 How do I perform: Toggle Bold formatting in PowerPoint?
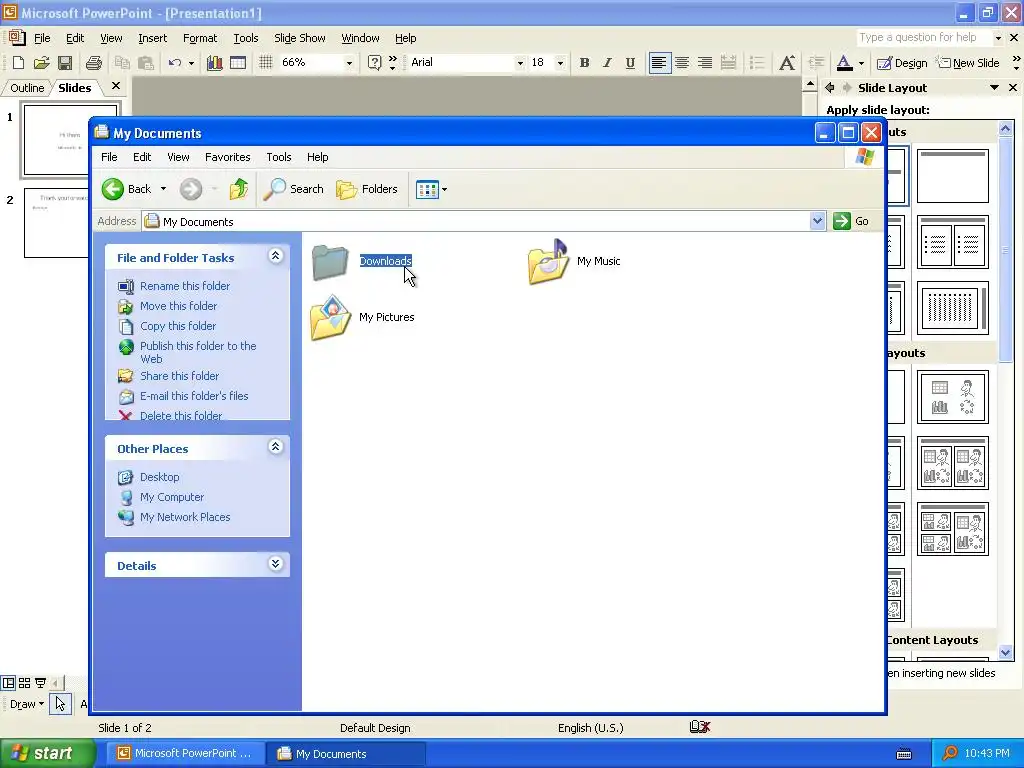tap(584, 63)
